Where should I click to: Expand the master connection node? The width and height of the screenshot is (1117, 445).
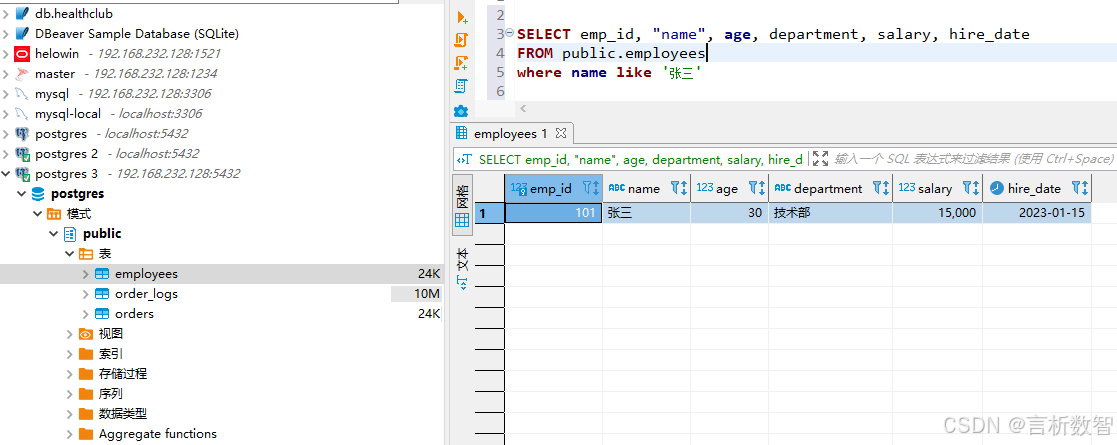click(x=6, y=73)
